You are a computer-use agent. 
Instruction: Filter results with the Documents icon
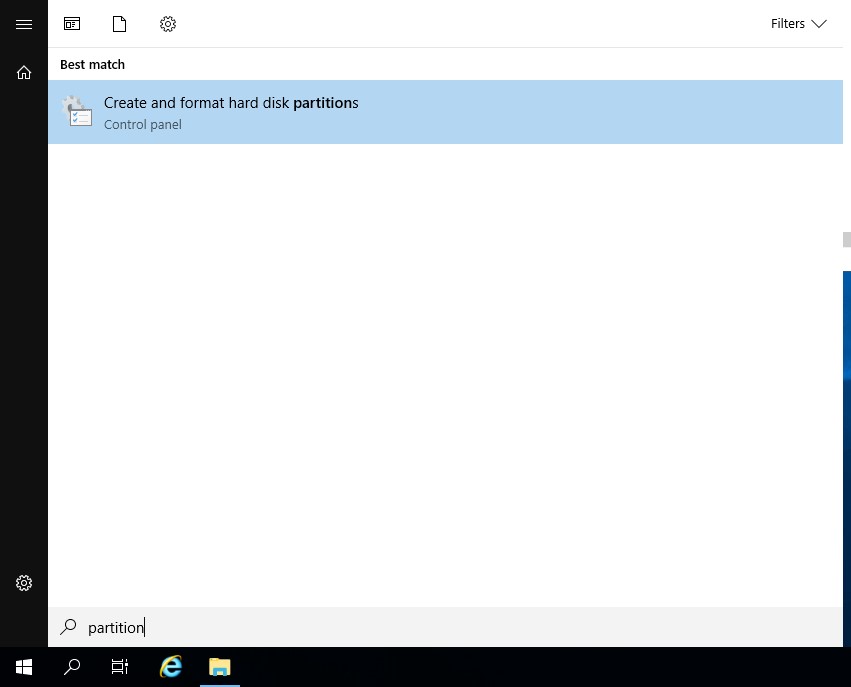coord(119,23)
